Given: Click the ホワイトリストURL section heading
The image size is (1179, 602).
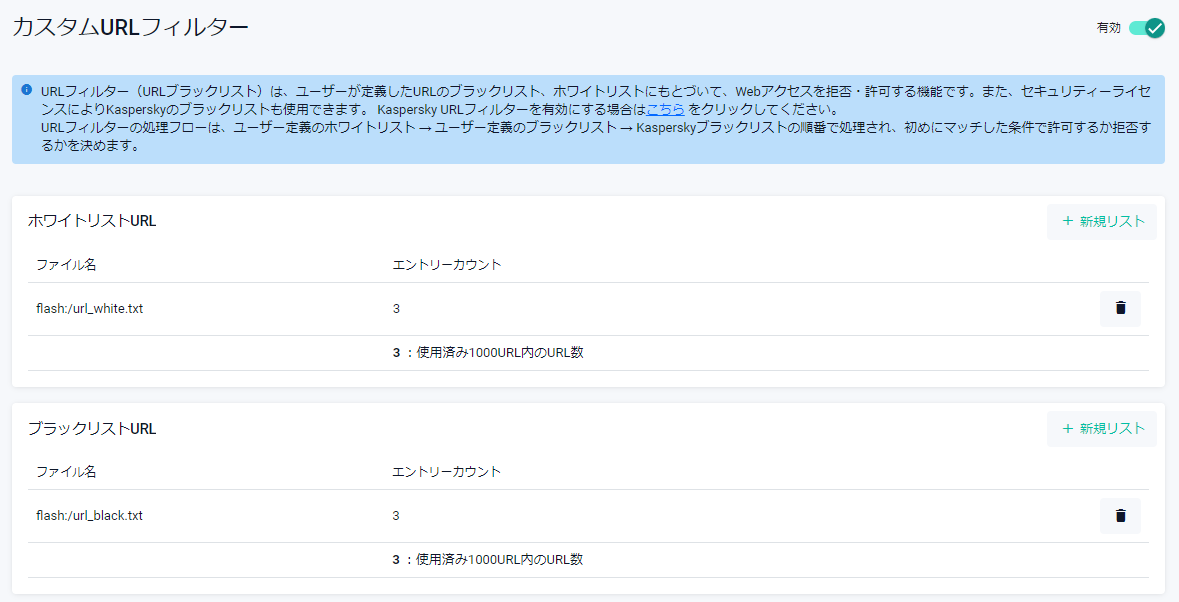Looking at the screenshot, I should [x=92, y=221].
